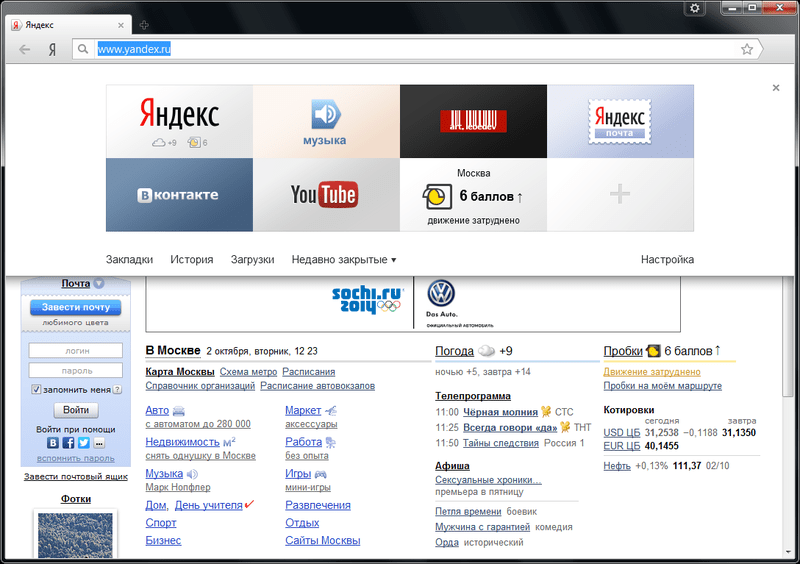Viewport: 800px width, 564px height.
Task: Click the Volkswagen logo in the banner
Action: tap(440, 293)
